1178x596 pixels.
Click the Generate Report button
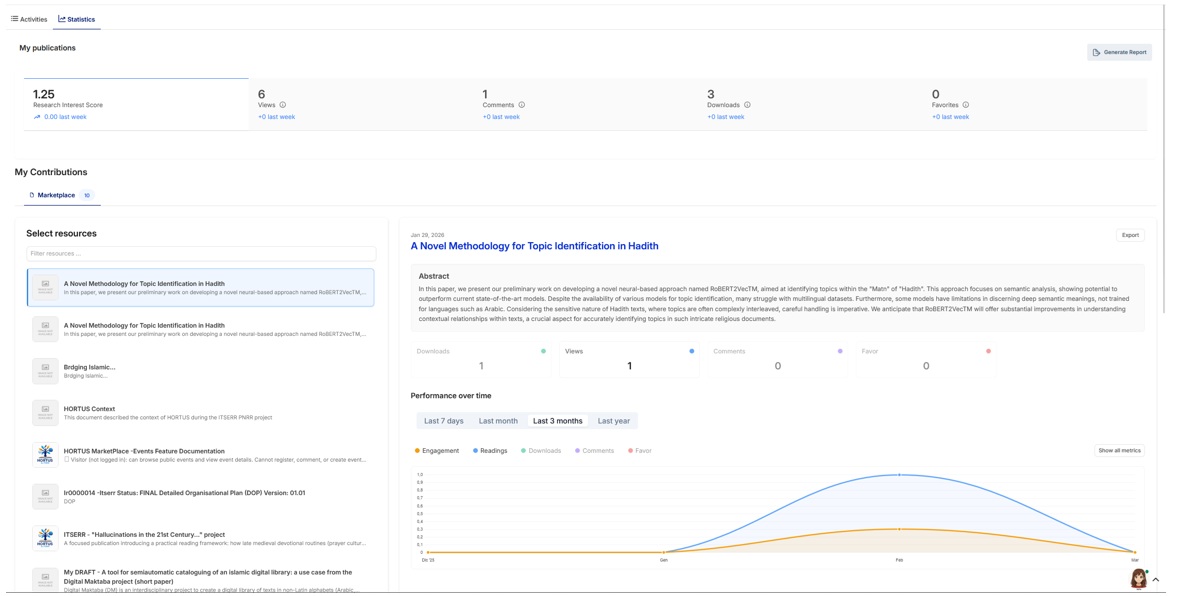[1119, 52]
